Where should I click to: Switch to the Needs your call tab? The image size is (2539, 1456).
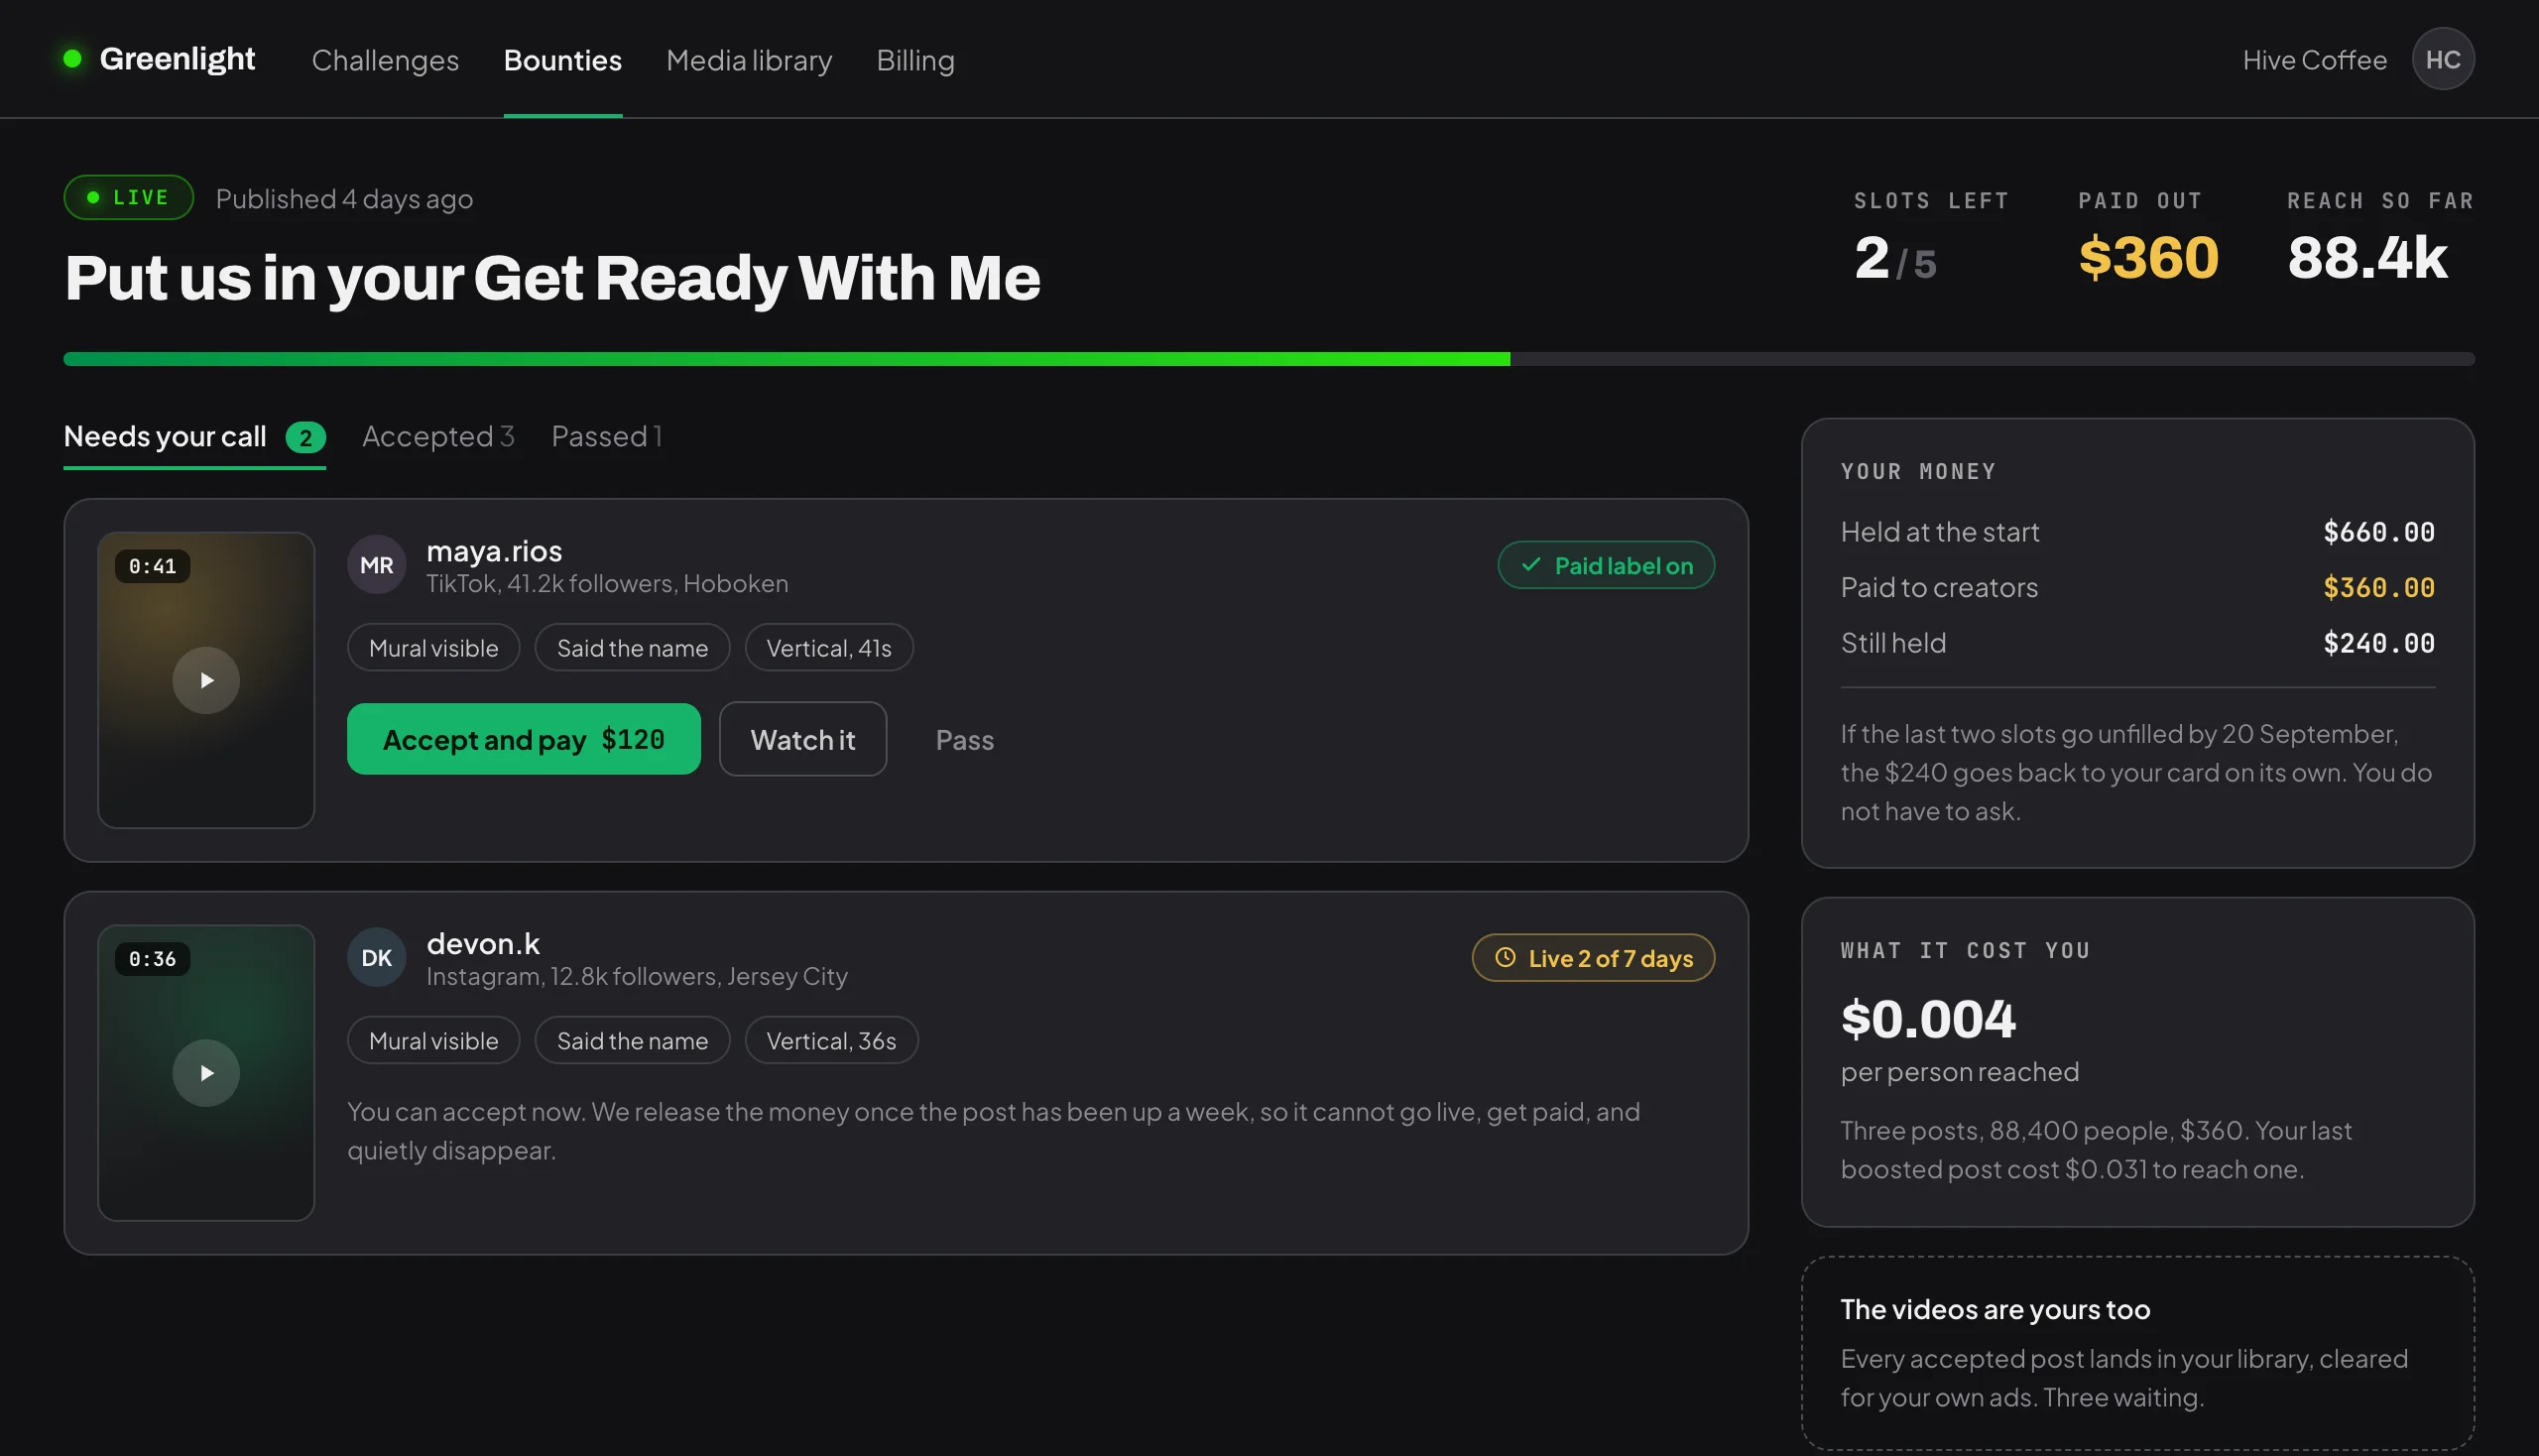pos(195,437)
